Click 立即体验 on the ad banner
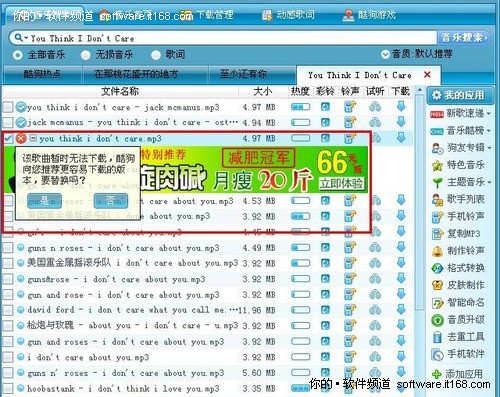This screenshot has height=397, width=500. 341,183
